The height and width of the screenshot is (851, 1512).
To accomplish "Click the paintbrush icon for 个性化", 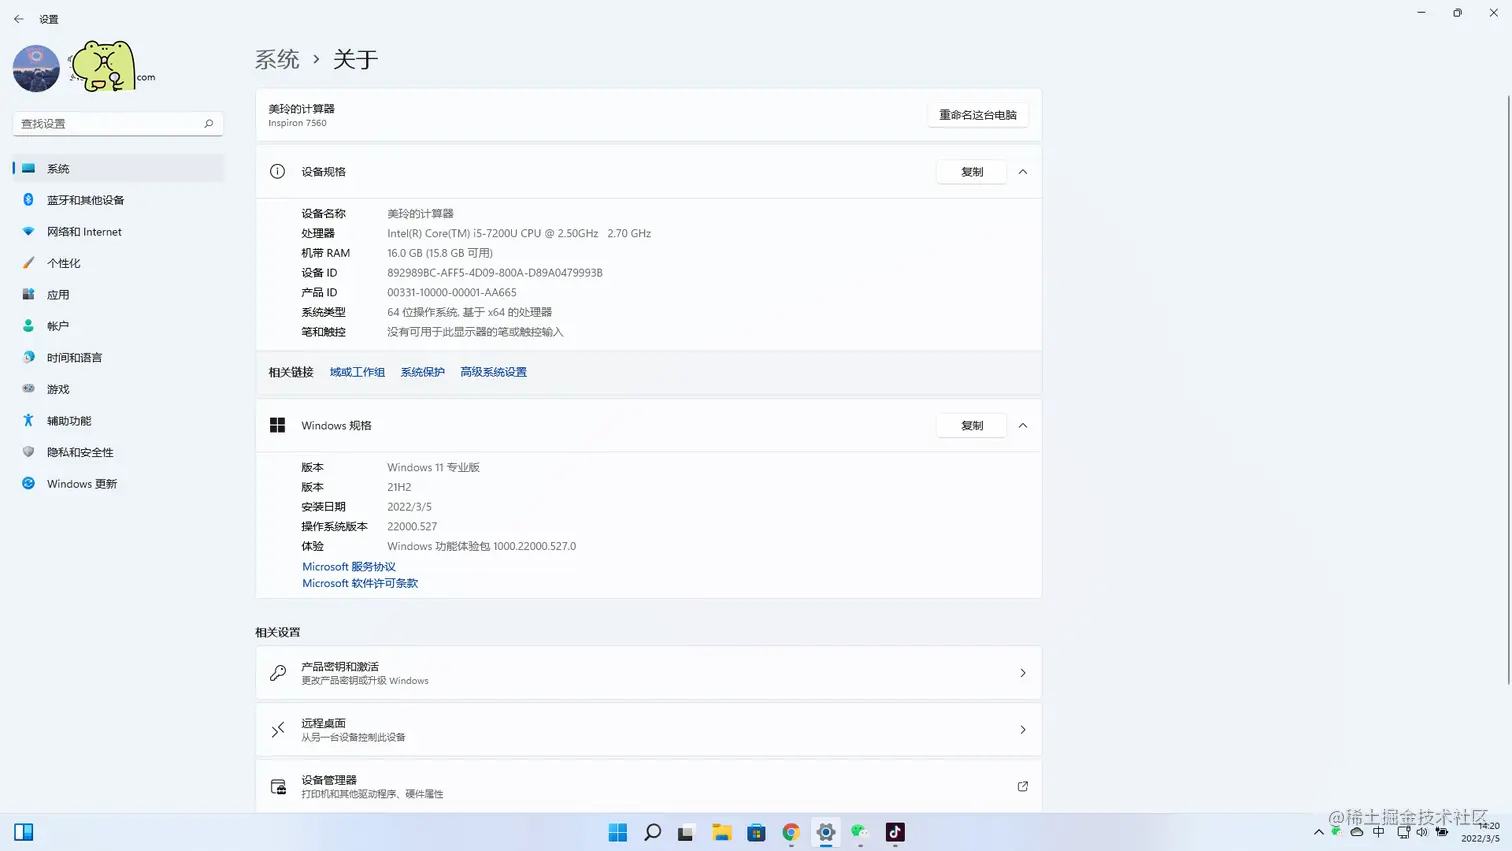I will point(28,263).
